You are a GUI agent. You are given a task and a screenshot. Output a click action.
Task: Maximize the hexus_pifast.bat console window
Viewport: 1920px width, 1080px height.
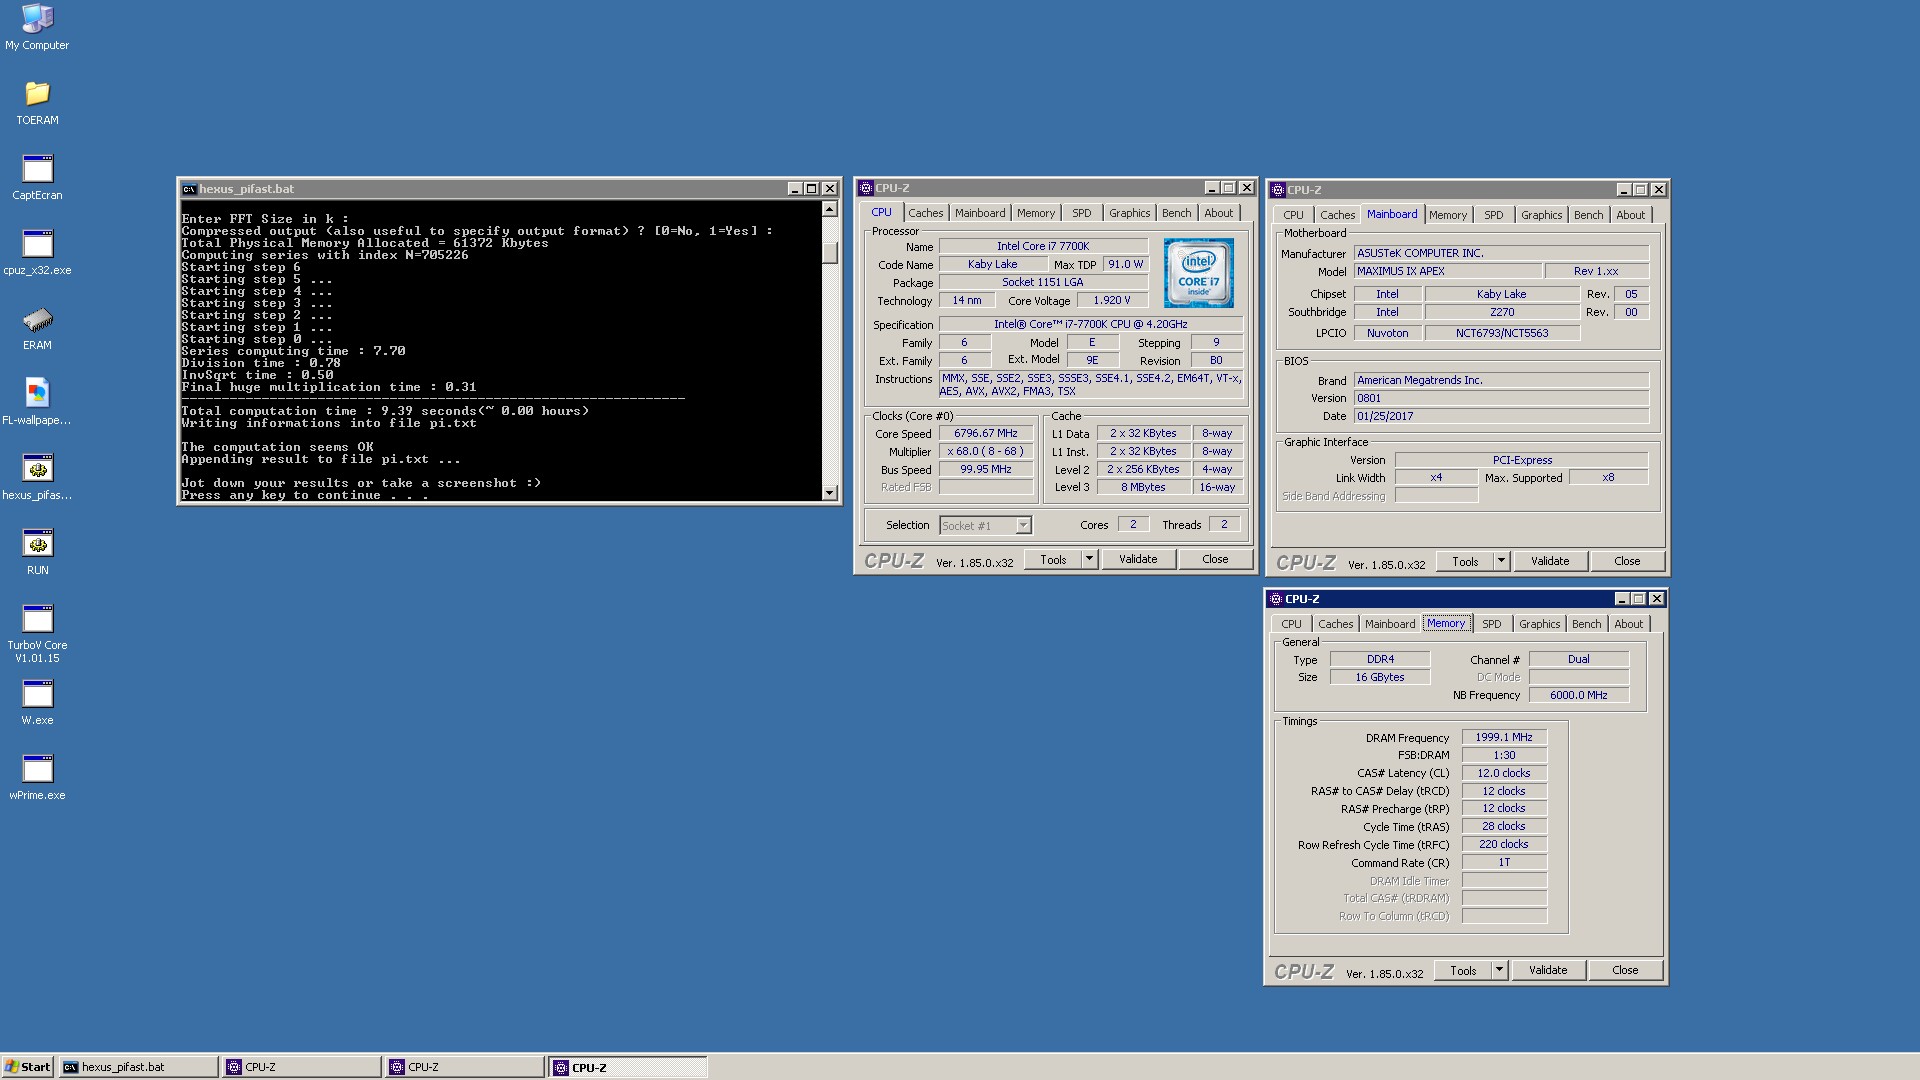tap(812, 189)
